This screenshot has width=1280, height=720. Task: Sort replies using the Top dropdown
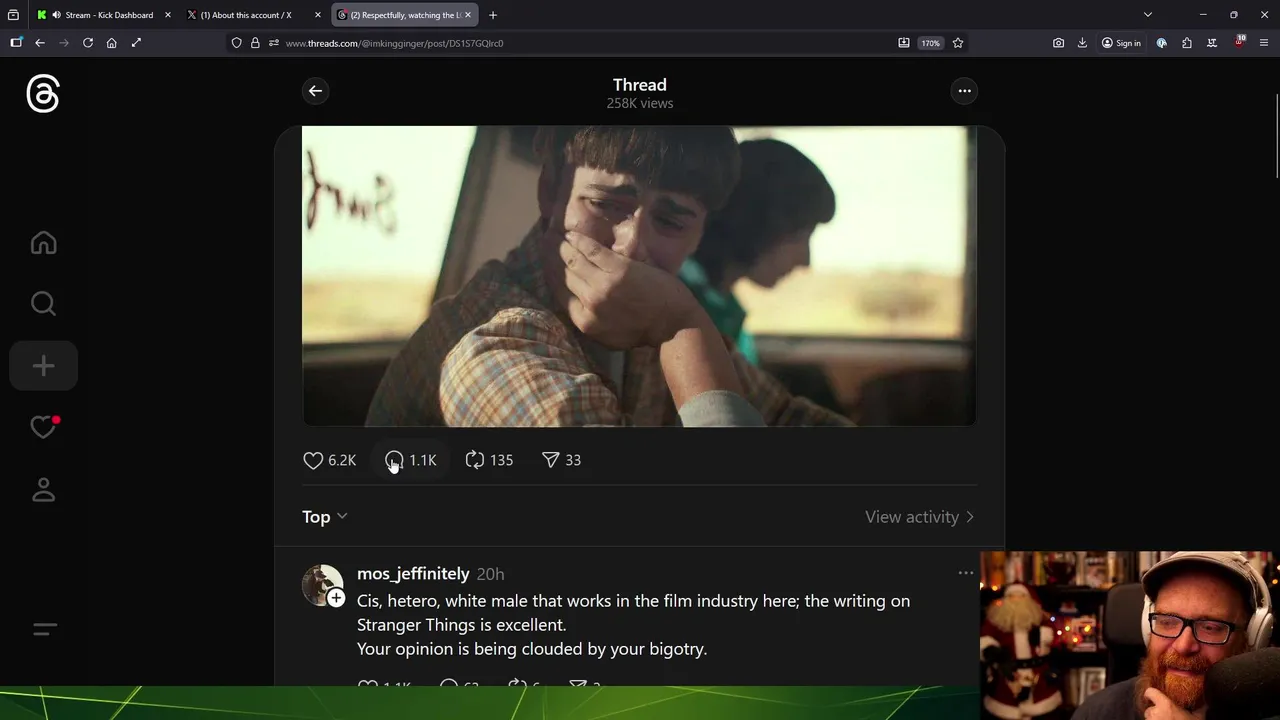[325, 517]
